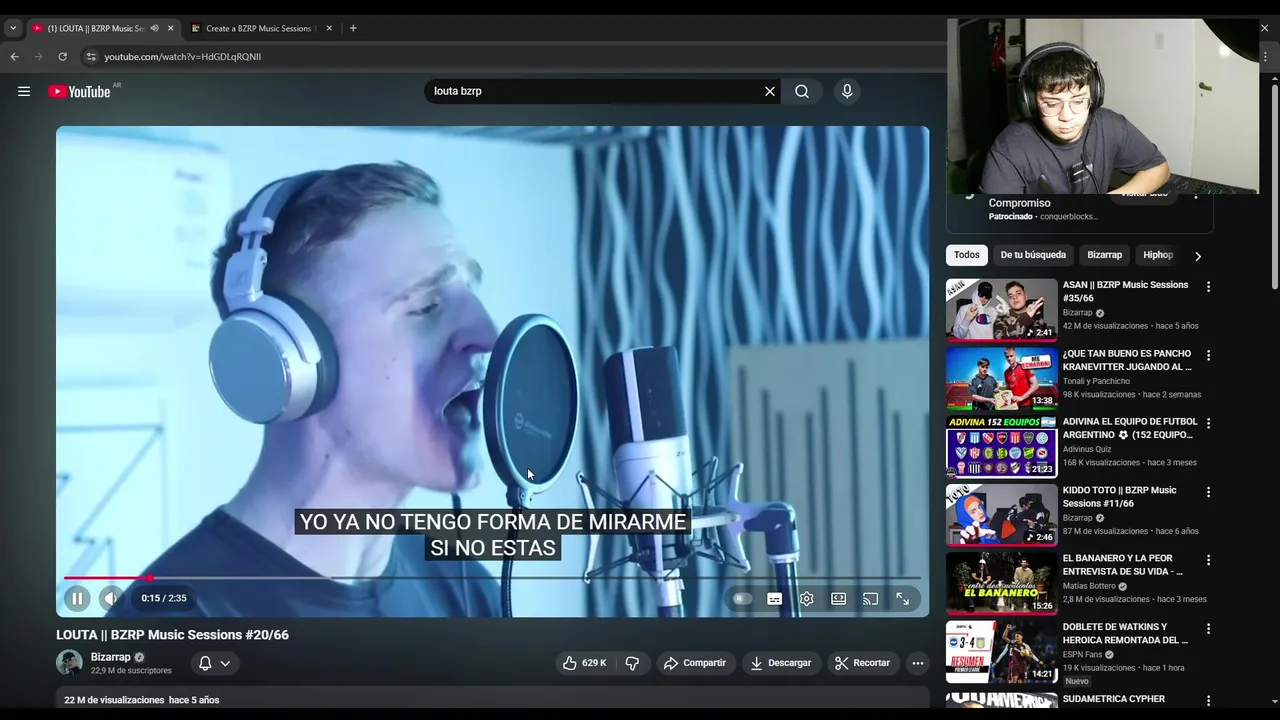Screen dimensions: 1280x720
Task: Open the ESPN Fans channel name
Action: (1082, 655)
